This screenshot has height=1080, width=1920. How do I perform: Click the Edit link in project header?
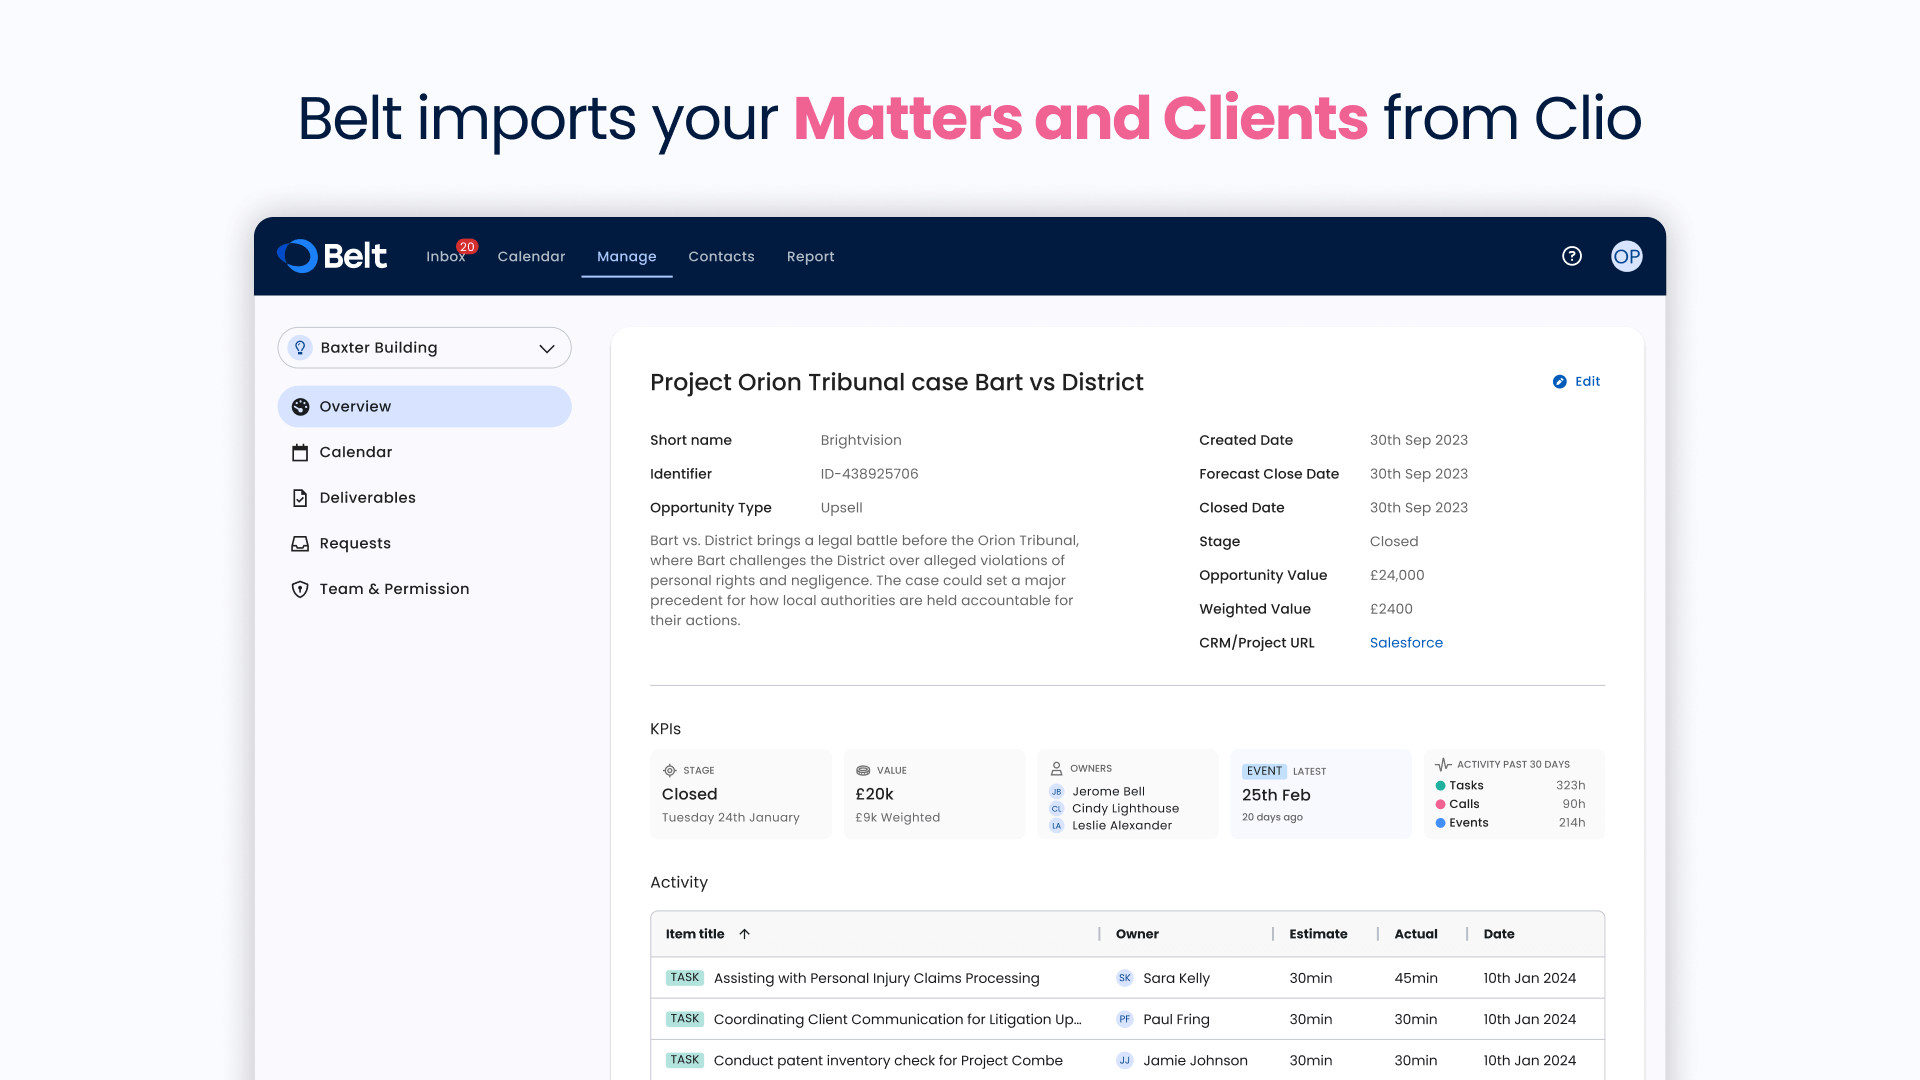tap(1587, 382)
